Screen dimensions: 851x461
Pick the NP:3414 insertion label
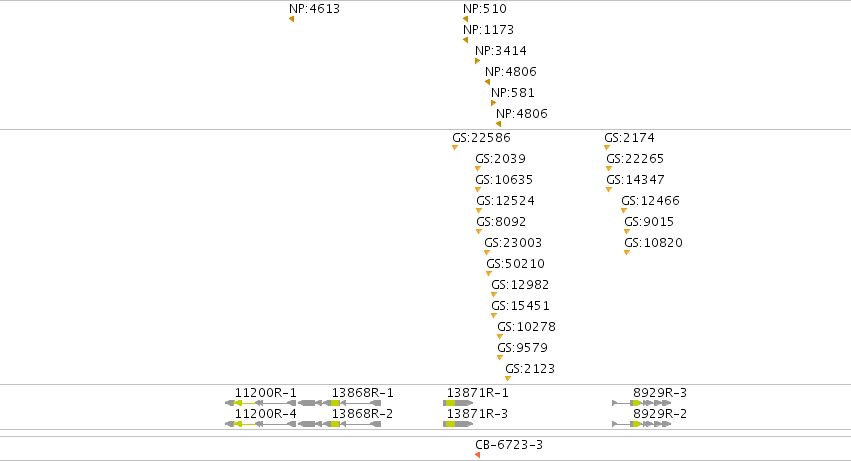[x=501, y=51]
